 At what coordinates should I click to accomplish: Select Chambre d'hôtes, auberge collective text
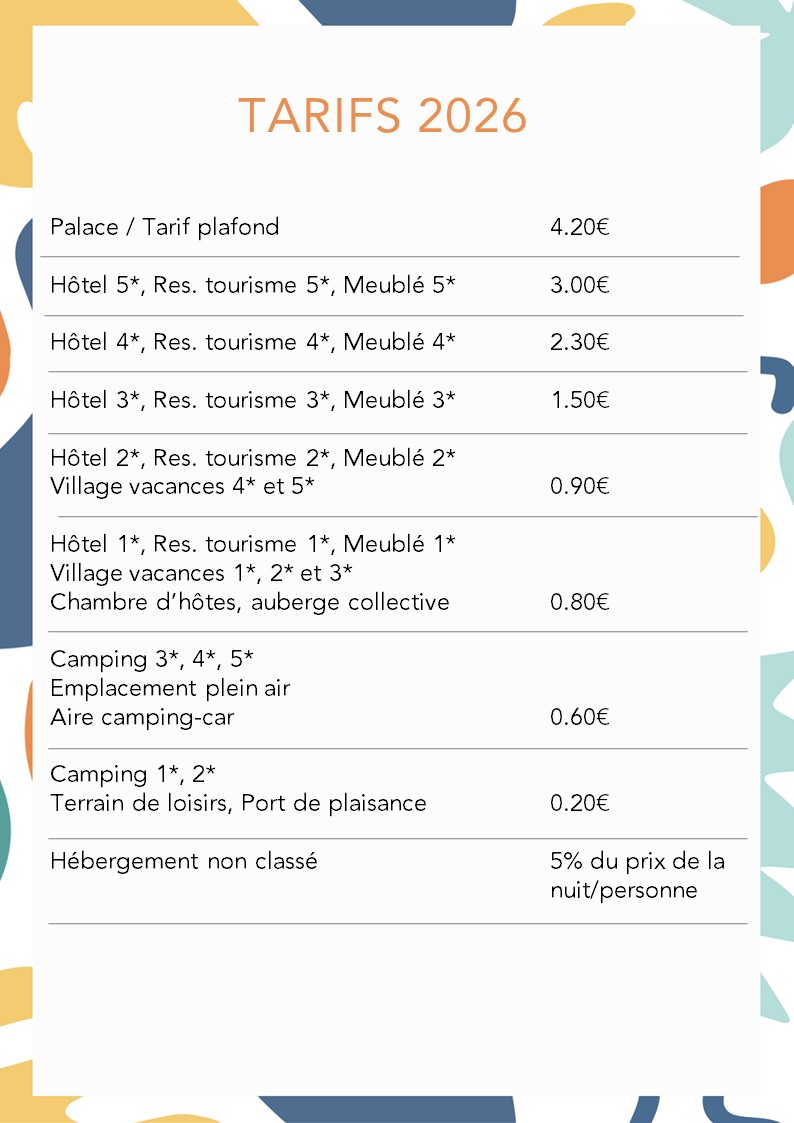pyautogui.click(x=250, y=602)
